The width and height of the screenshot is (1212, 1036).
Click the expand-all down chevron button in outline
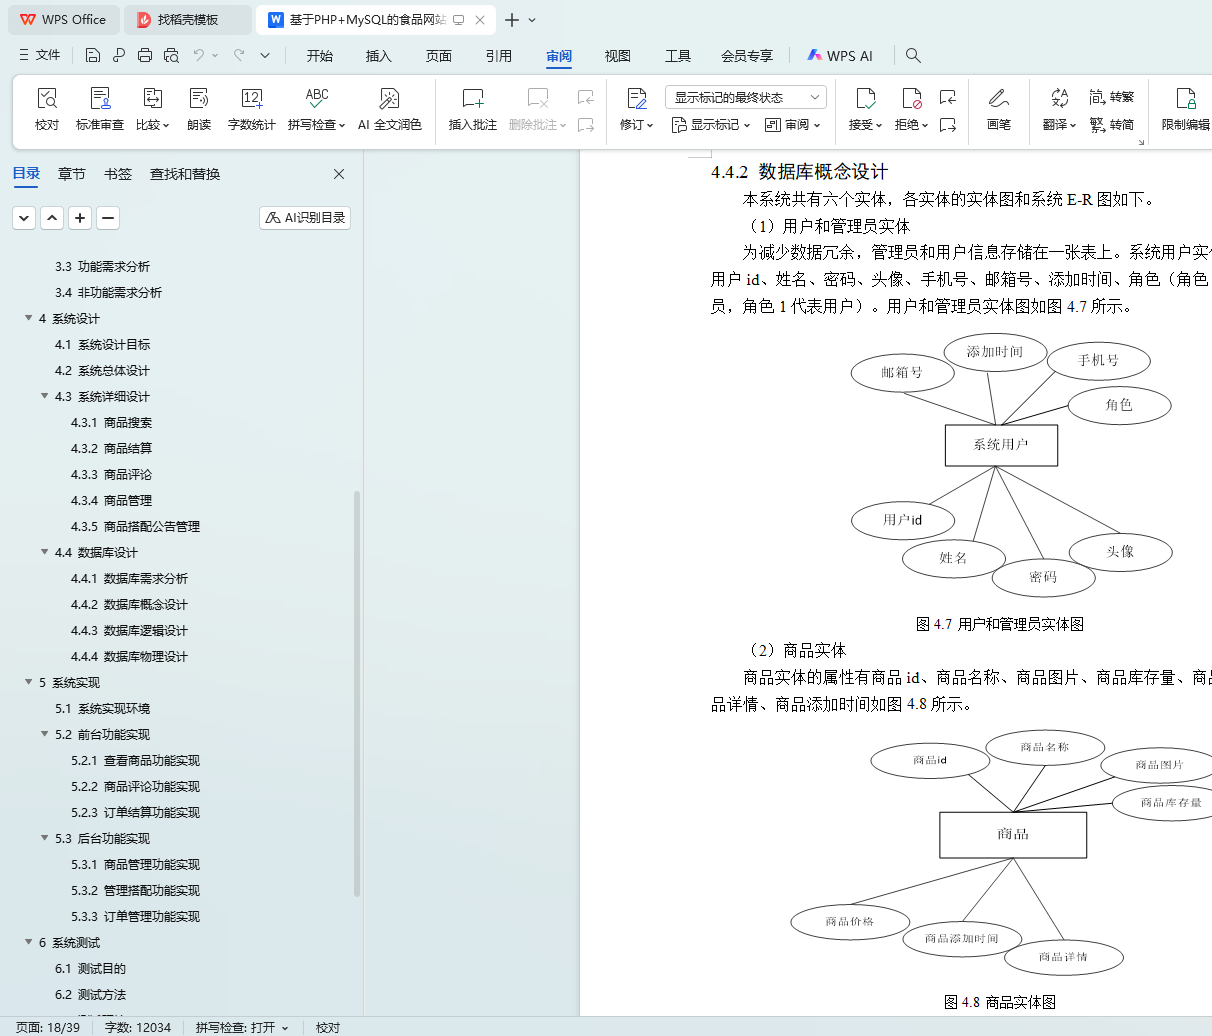pyautogui.click(x=24, y=217)
